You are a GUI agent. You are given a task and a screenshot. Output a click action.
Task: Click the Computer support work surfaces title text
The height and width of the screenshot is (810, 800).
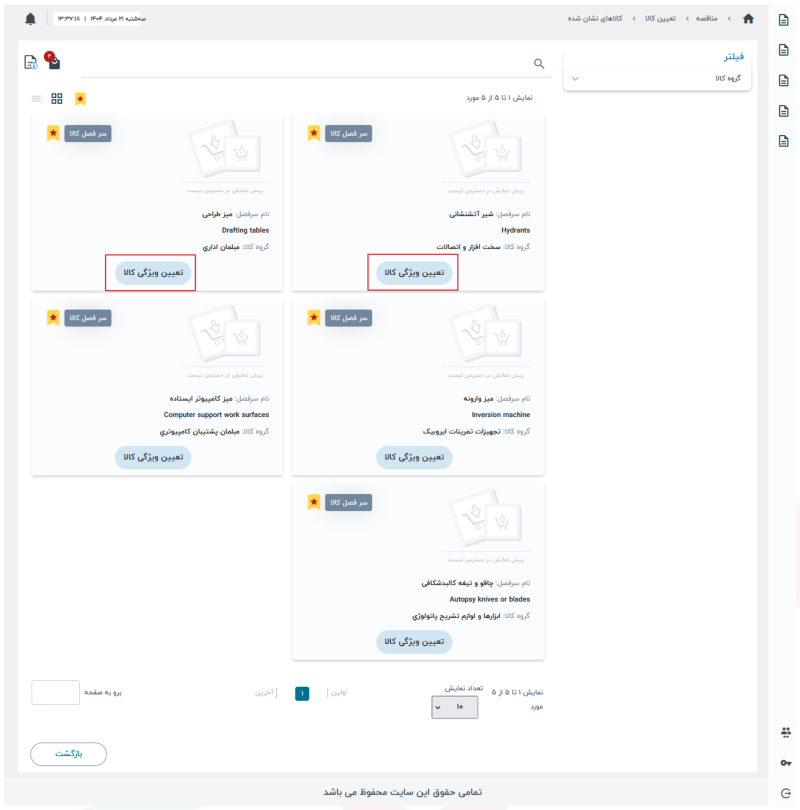216,415
